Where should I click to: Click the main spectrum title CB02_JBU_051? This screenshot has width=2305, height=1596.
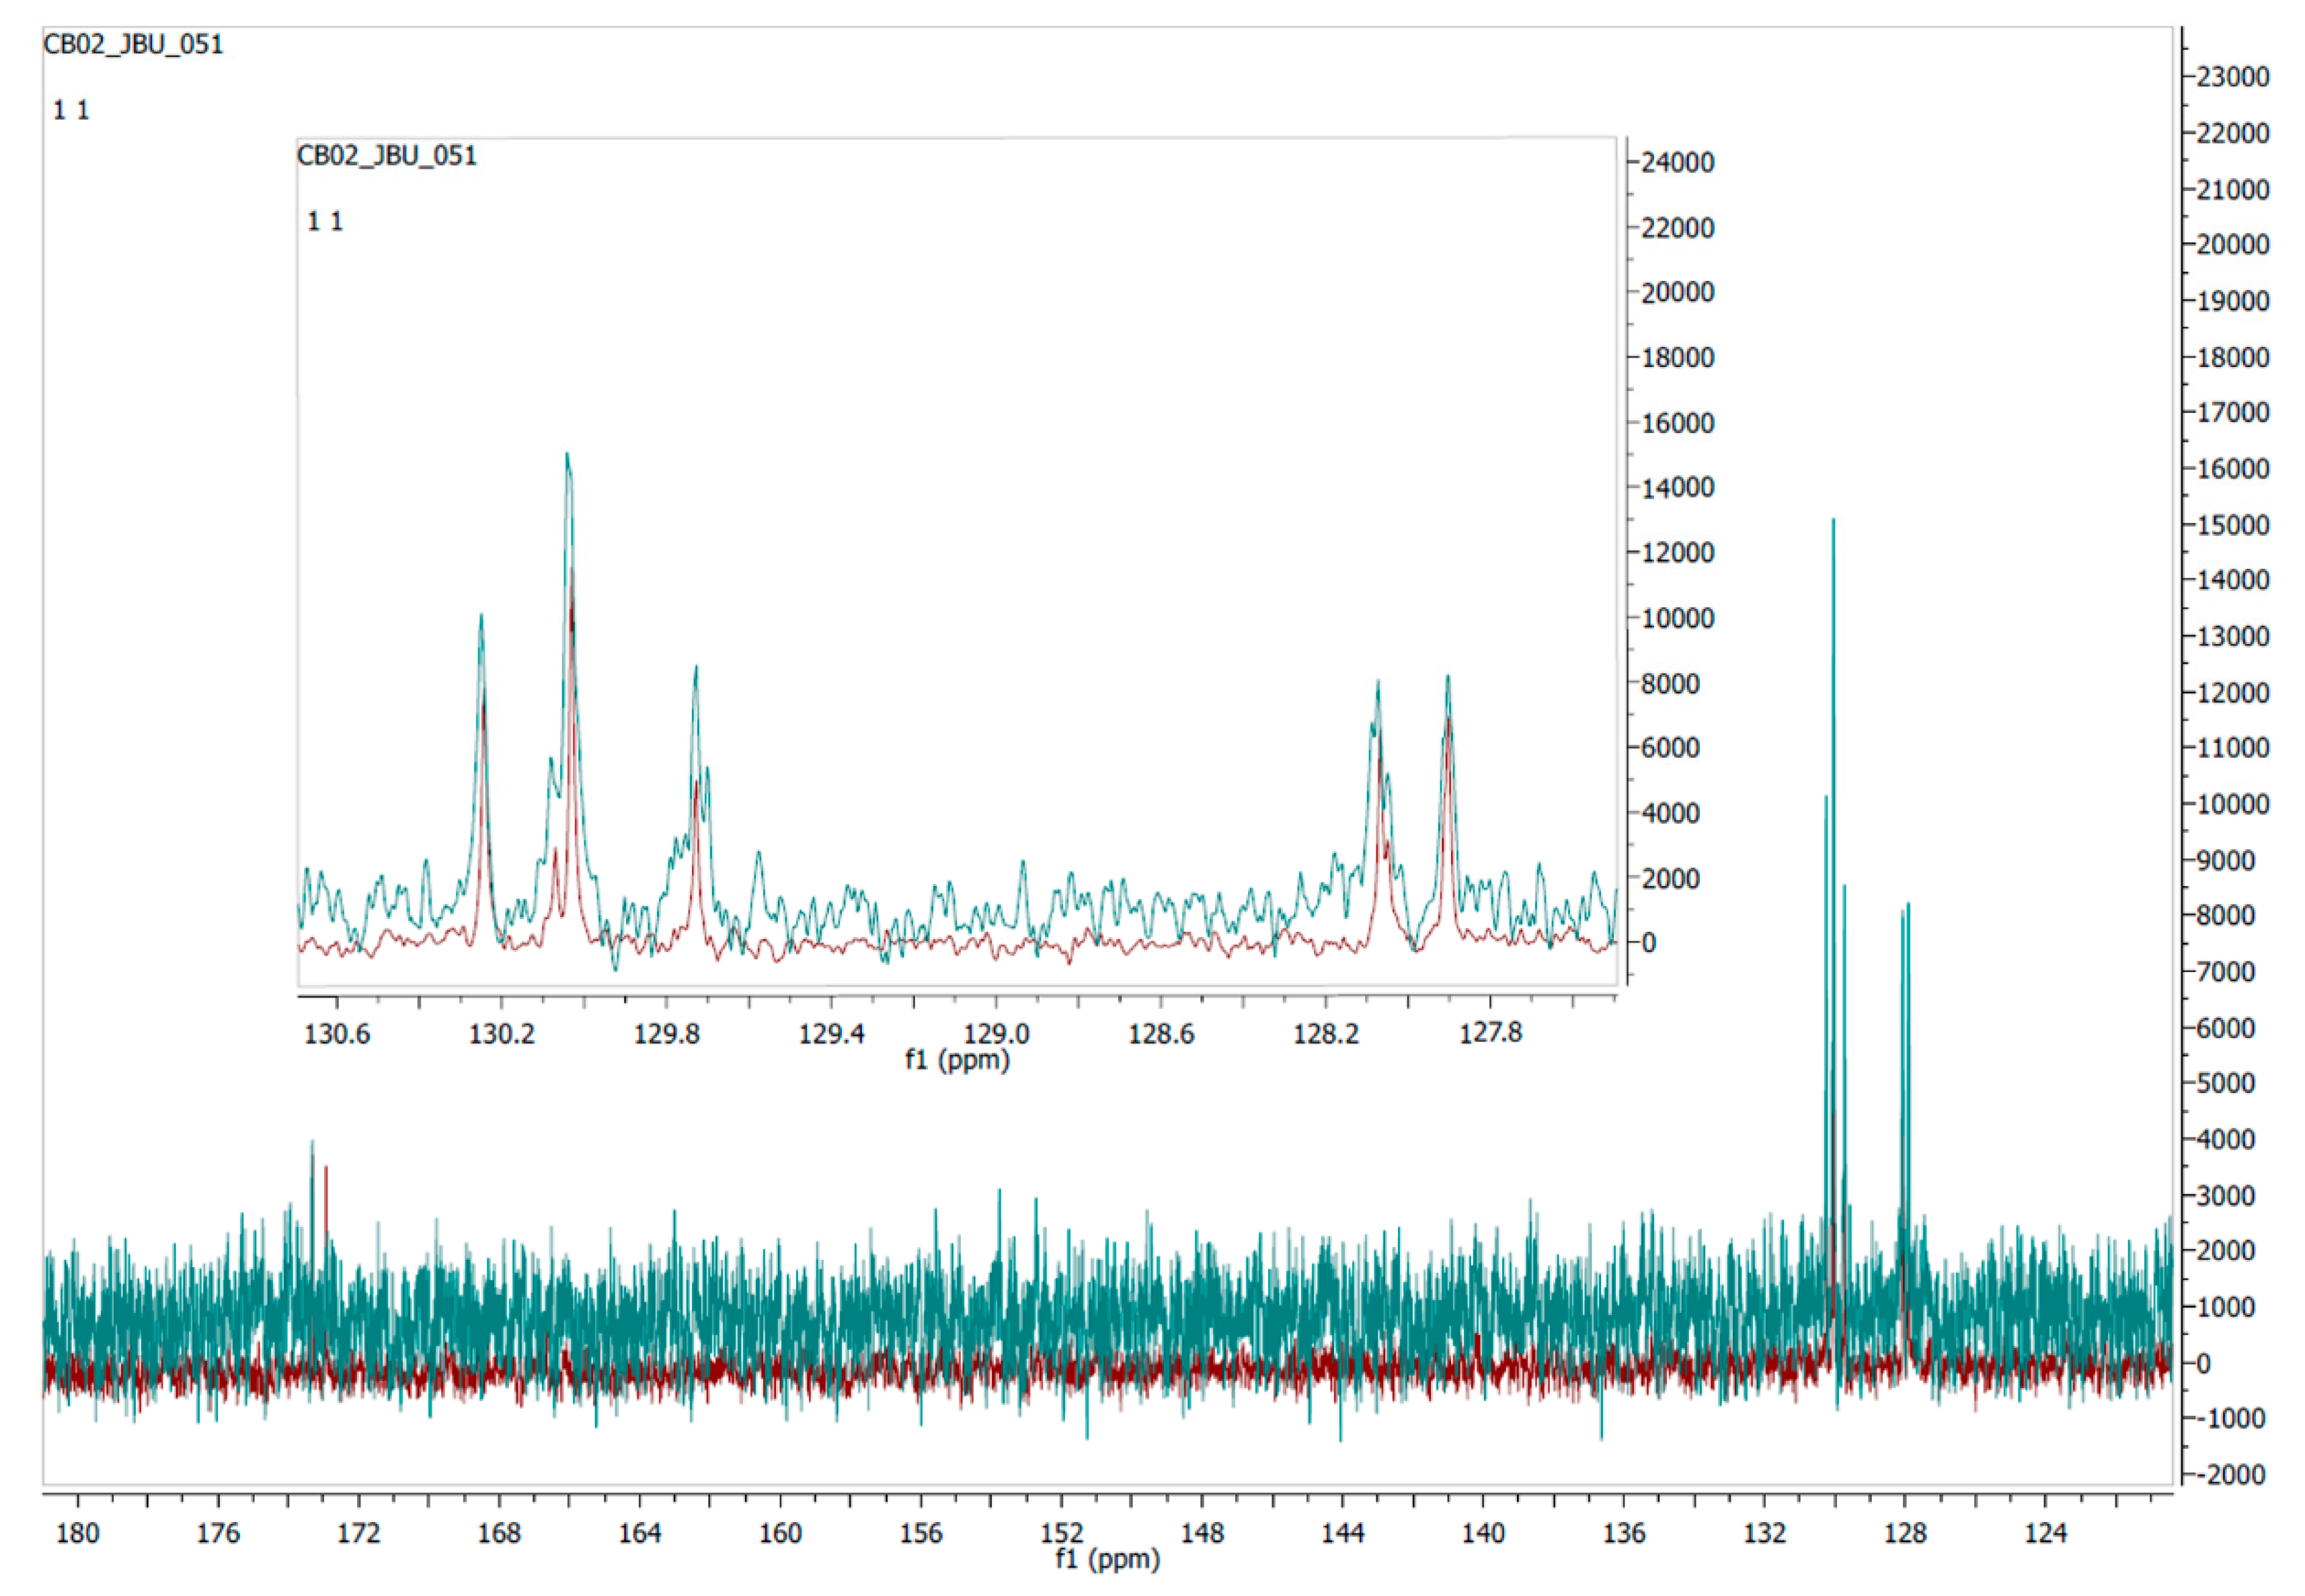pos(133,45)
